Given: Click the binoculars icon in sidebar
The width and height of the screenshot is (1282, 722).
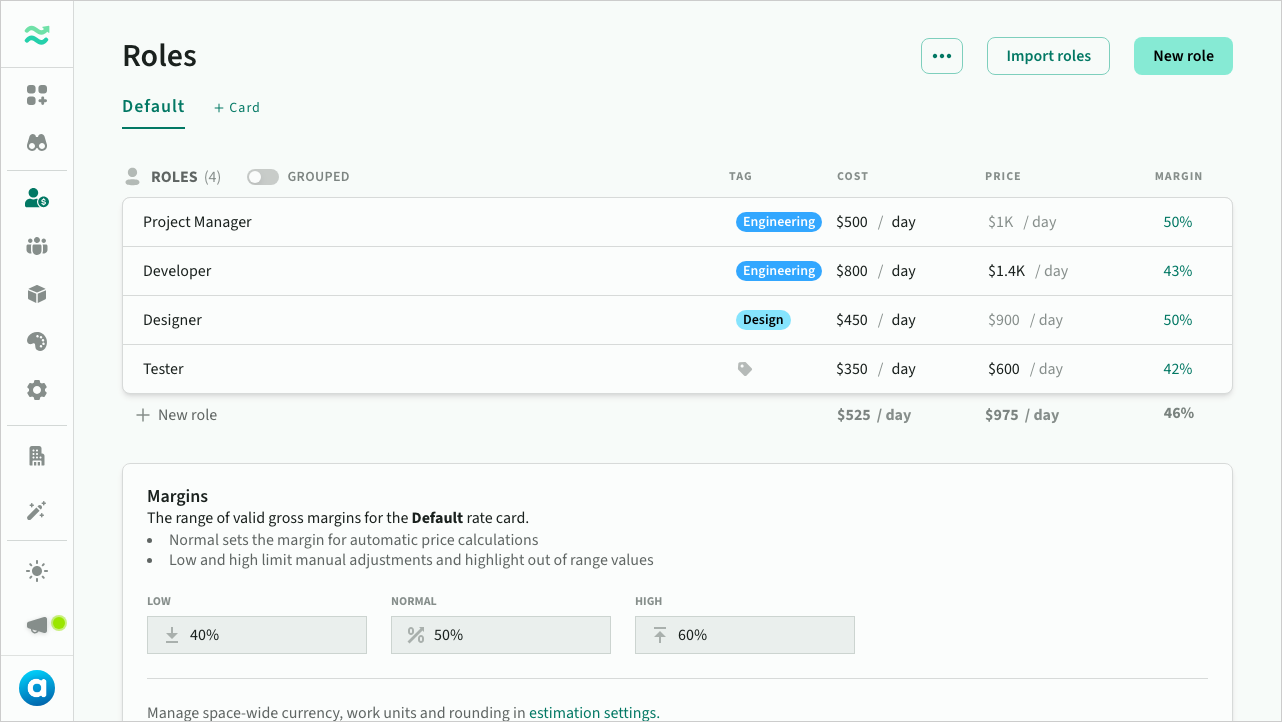Looking at the screenshot, I should pos(37,143).
